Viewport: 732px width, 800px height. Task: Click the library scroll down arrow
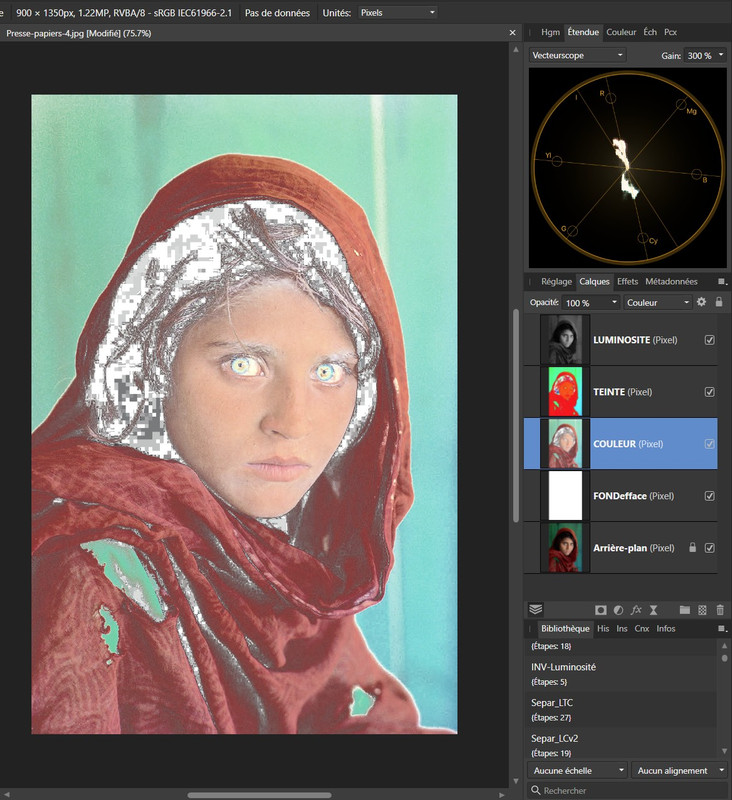point(725,751)
